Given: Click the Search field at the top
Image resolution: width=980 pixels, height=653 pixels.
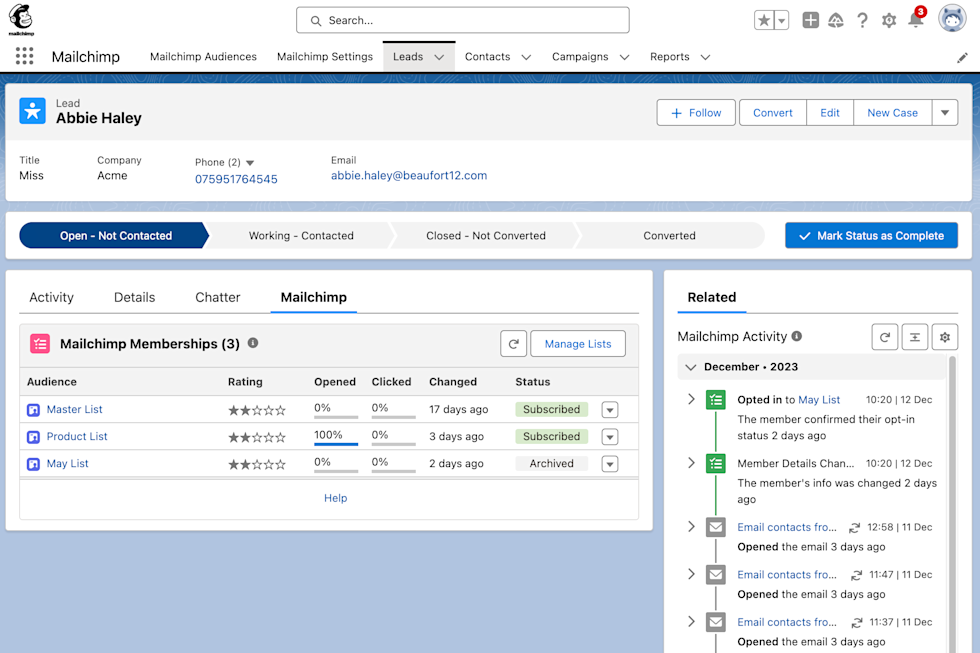Looking at the screenshot, I should [x=462, y=19].
